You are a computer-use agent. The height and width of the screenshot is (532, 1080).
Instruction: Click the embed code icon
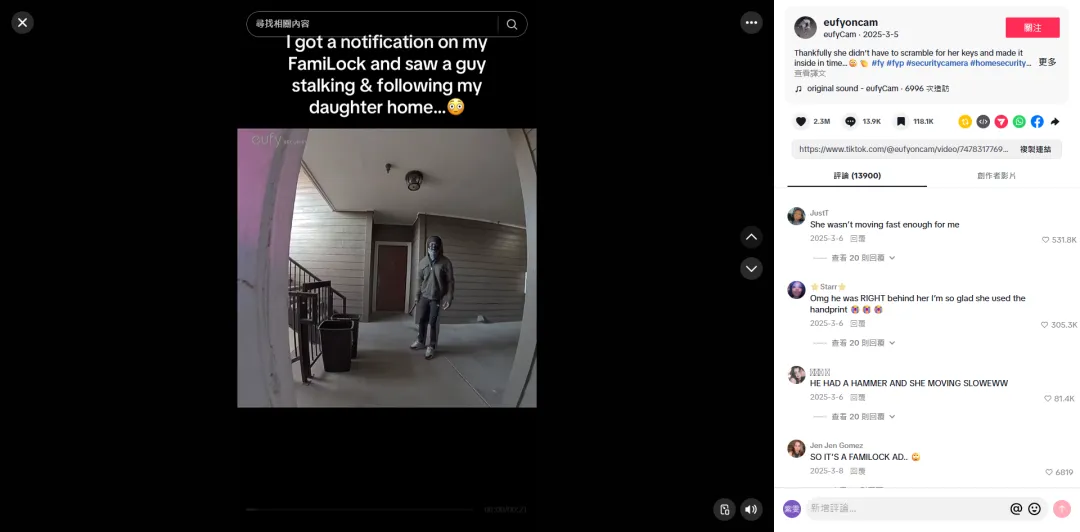point(983,121)
